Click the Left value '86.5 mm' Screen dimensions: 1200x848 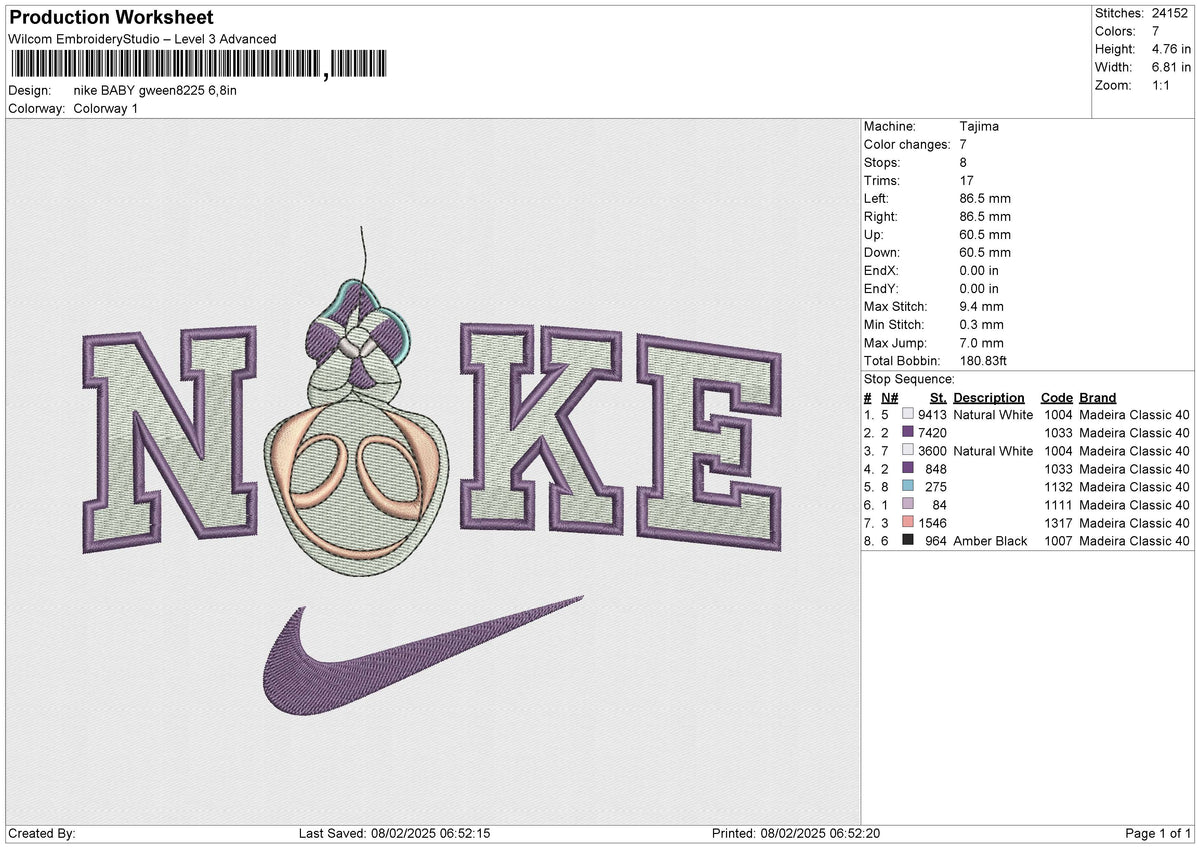985,198
